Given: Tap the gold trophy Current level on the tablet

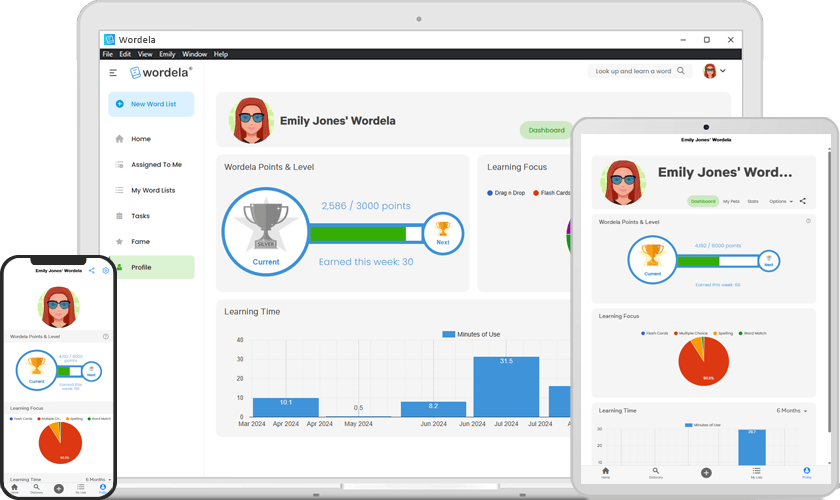Looking at the screenshot, I should (652, 260).
